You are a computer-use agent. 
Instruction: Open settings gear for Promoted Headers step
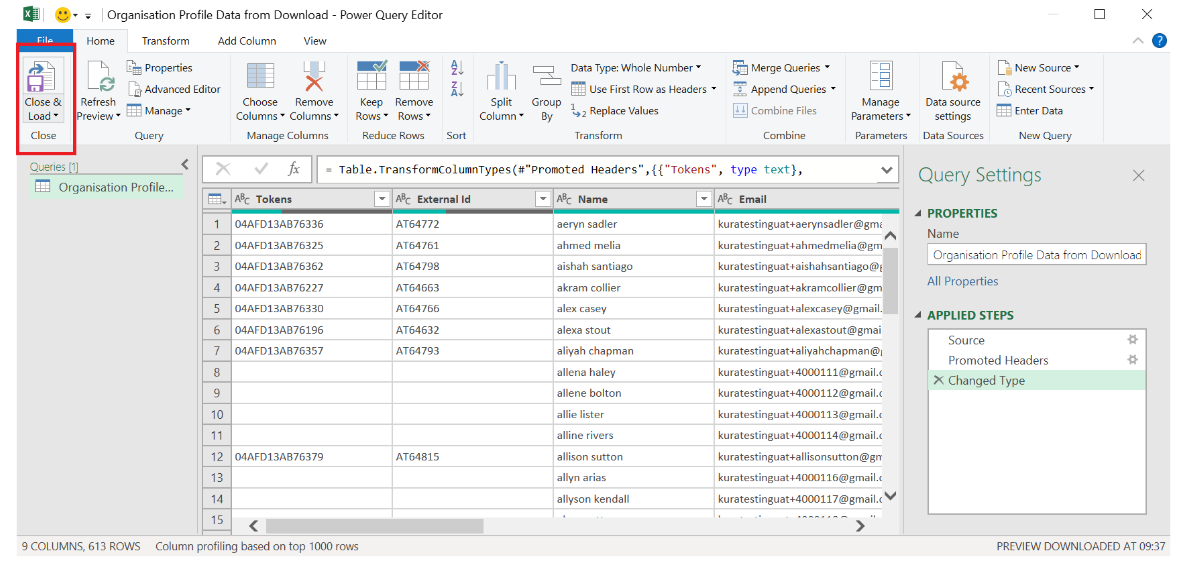pos(1133,359)
